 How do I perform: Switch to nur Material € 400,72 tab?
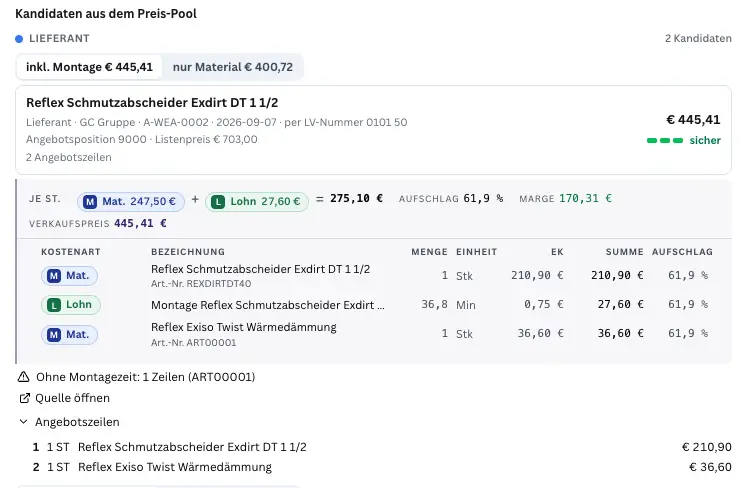click(232, 67)
